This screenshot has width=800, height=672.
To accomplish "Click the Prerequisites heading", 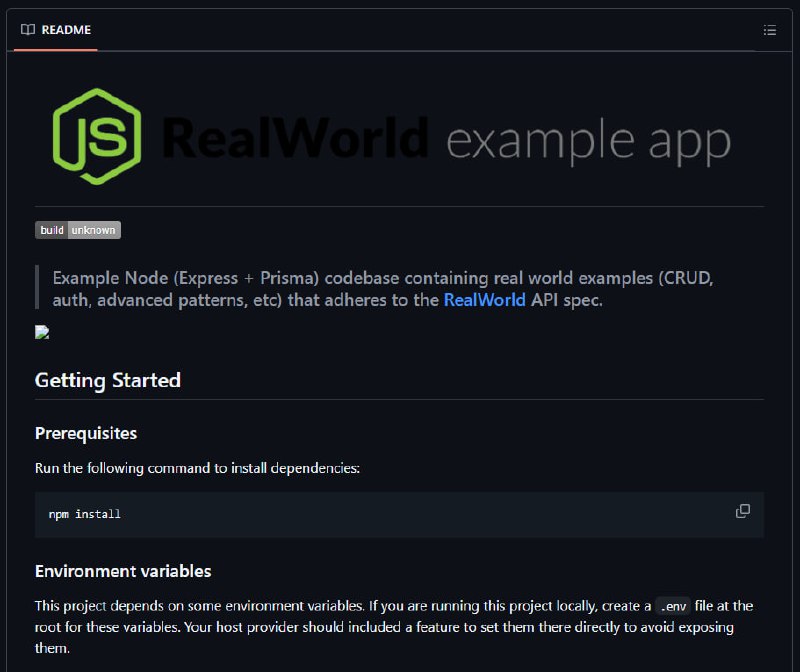I will point(86,433).
